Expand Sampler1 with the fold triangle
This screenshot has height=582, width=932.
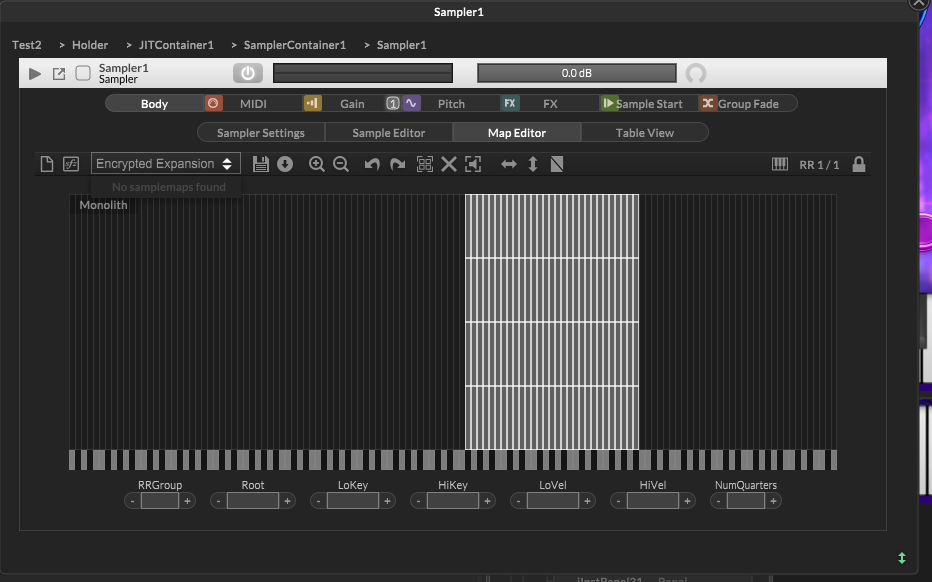pyautogui.click(x=35, y=73)
